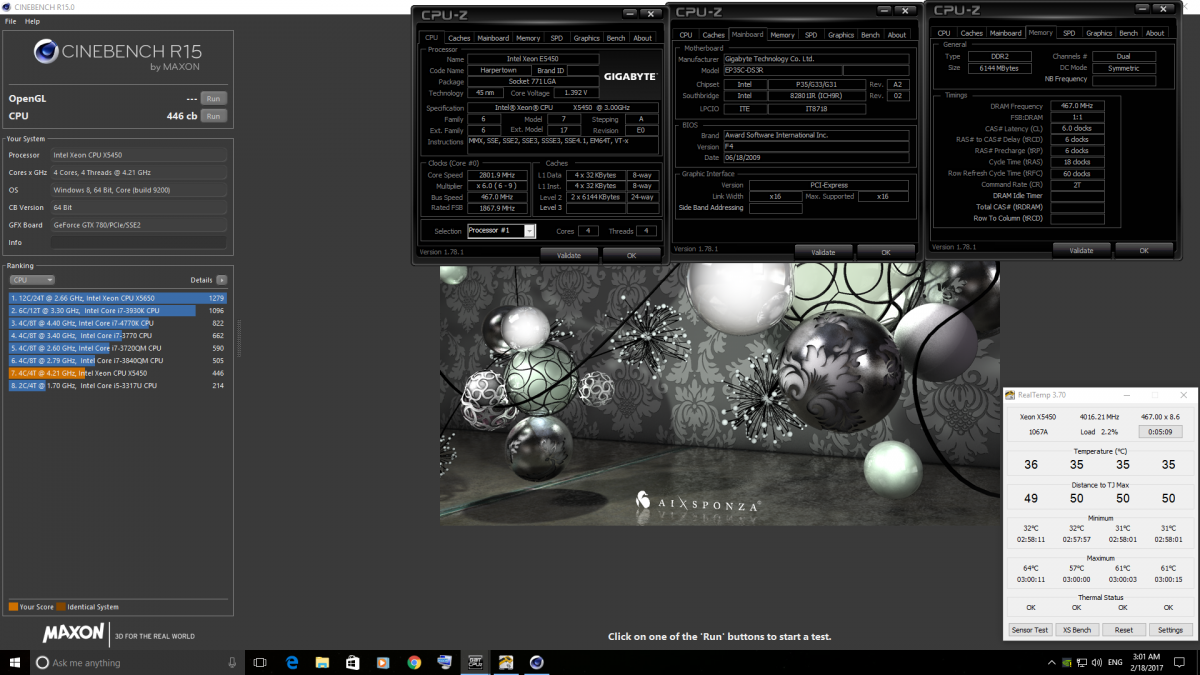Launch Google Chrome from the taskbar

414,662
